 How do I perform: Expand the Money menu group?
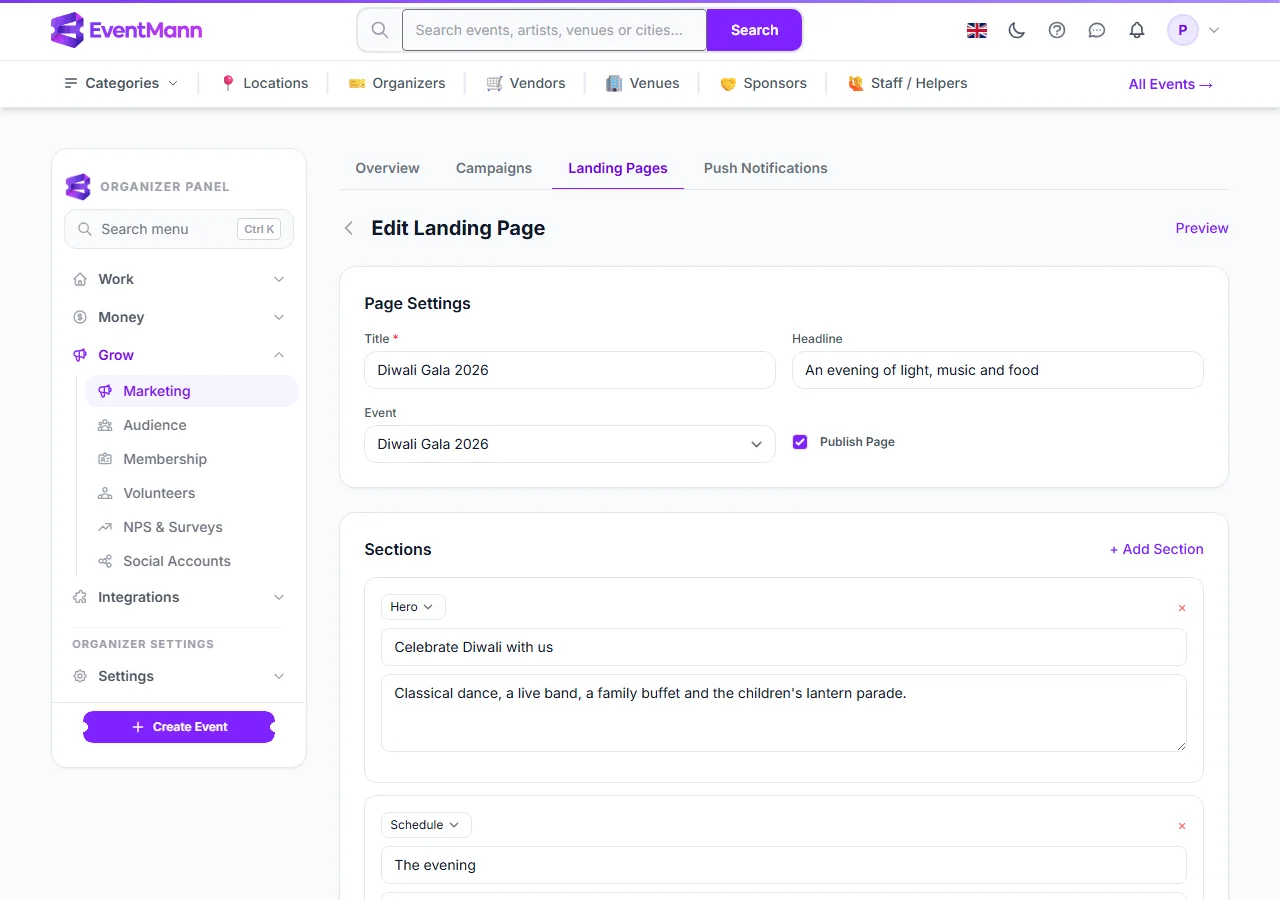click(x=179, y=317)
